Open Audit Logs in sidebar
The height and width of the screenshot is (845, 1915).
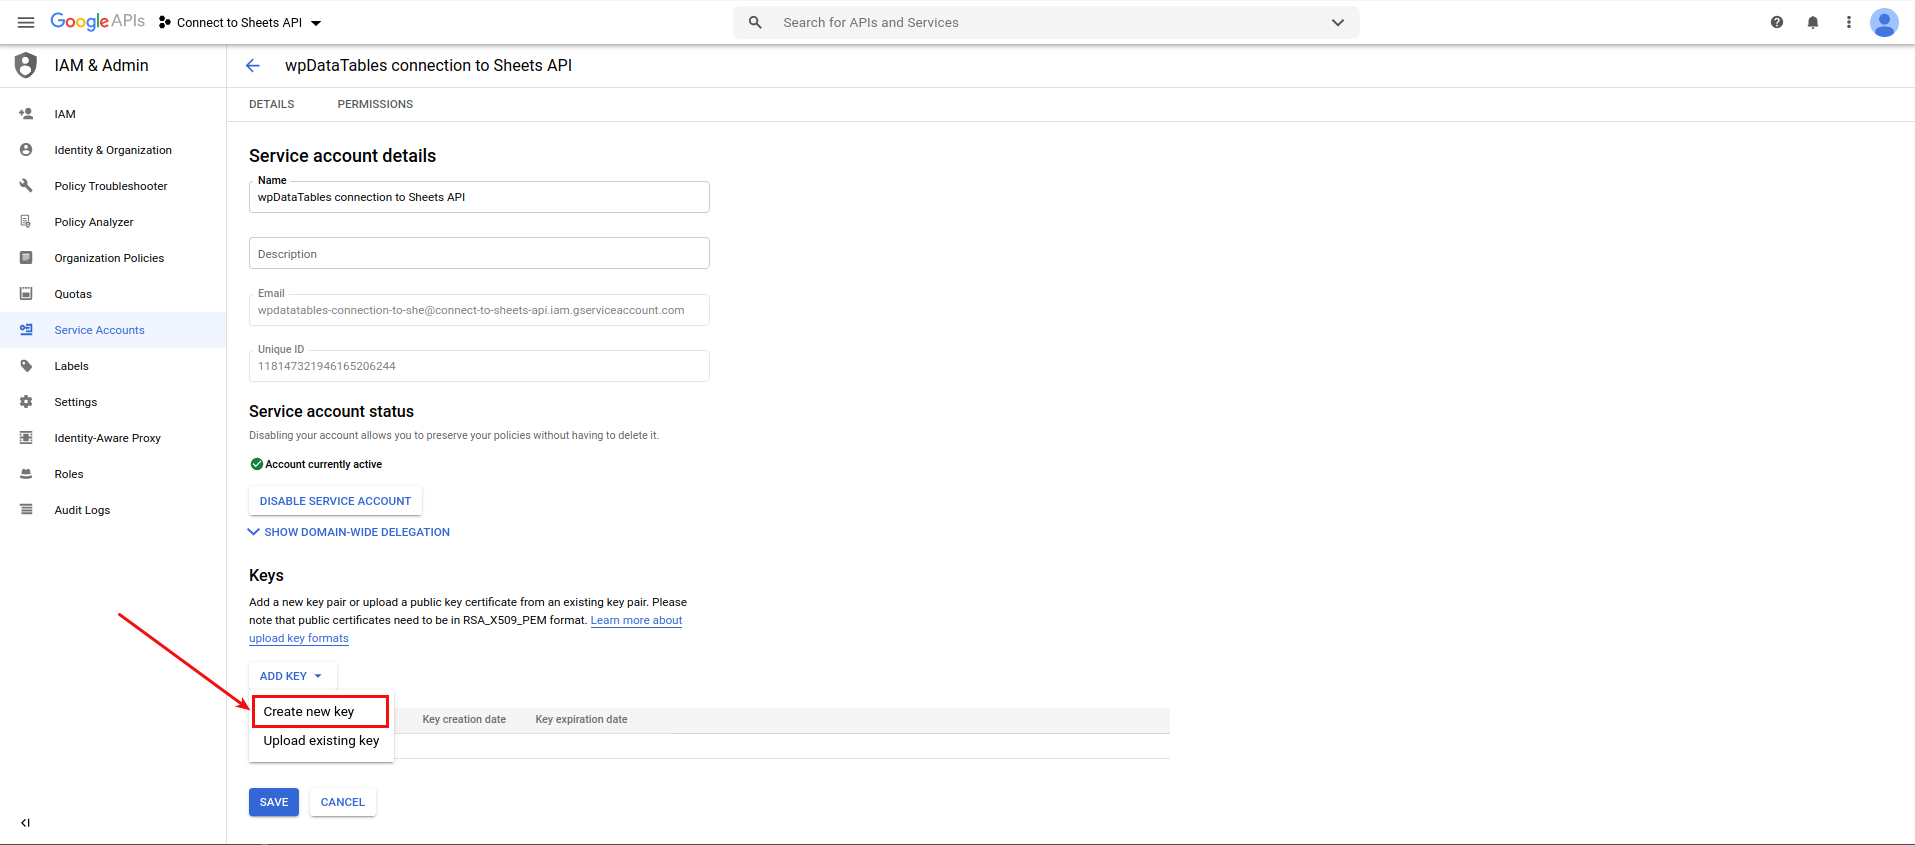[113, 510]
